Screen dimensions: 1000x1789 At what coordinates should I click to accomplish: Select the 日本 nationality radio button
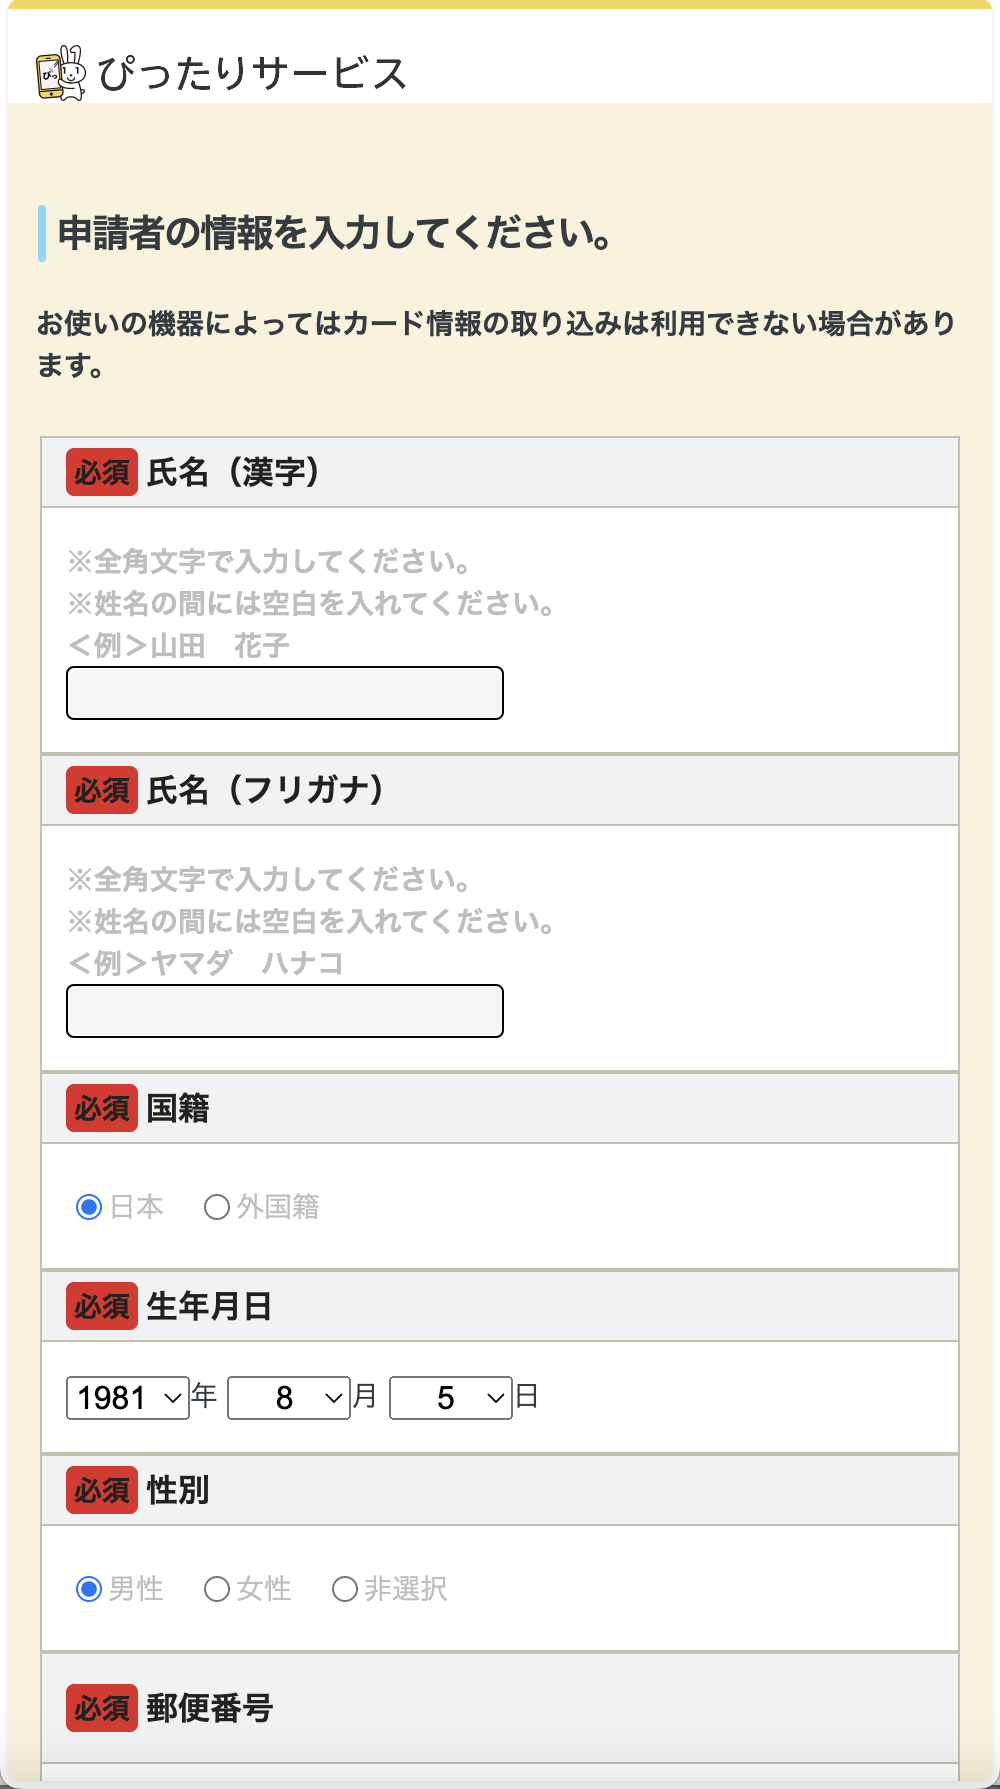tap(87, 1207)
